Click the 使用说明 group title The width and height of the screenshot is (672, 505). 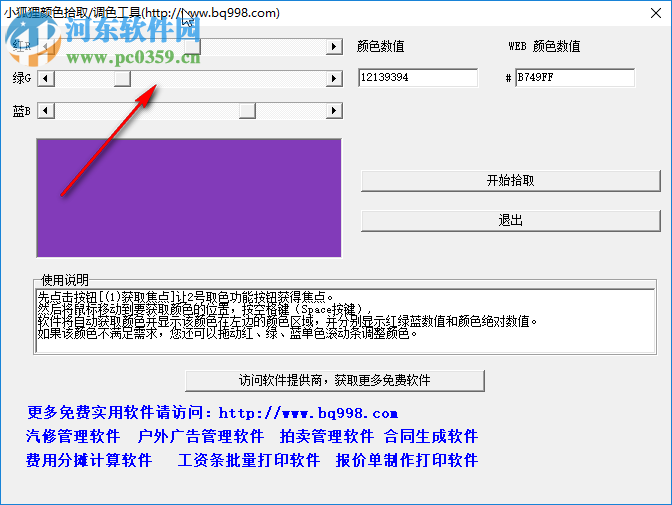(65, 280)
